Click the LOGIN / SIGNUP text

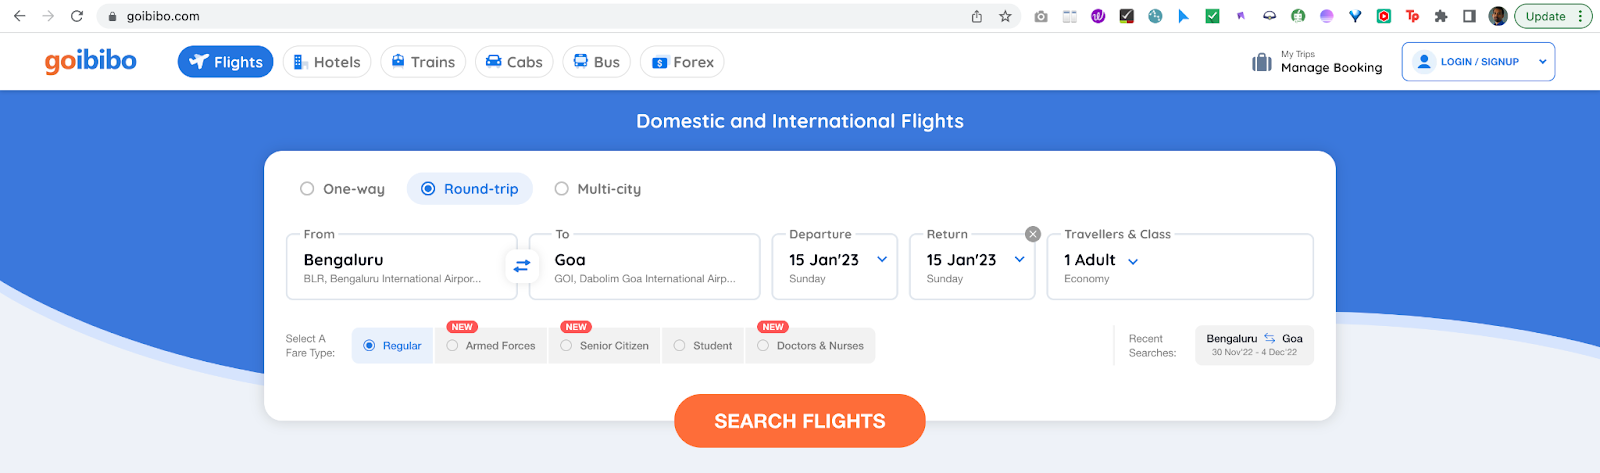(x=1479, y=62)
